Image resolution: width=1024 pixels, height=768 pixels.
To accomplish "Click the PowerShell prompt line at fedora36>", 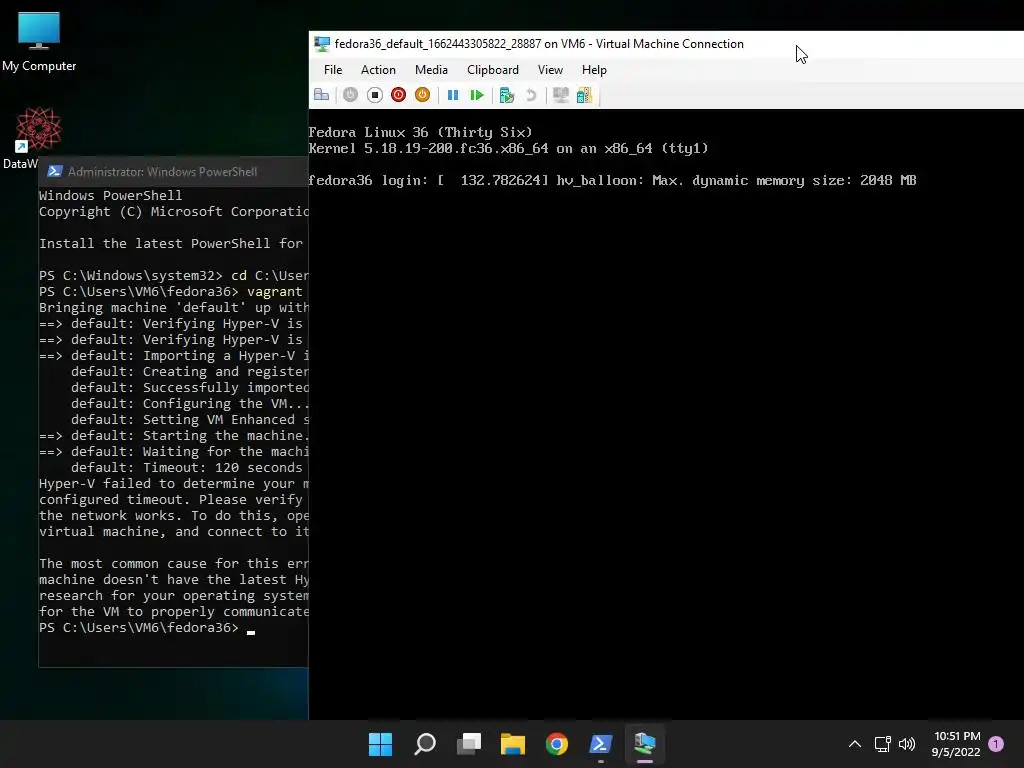I will [147, 628].
